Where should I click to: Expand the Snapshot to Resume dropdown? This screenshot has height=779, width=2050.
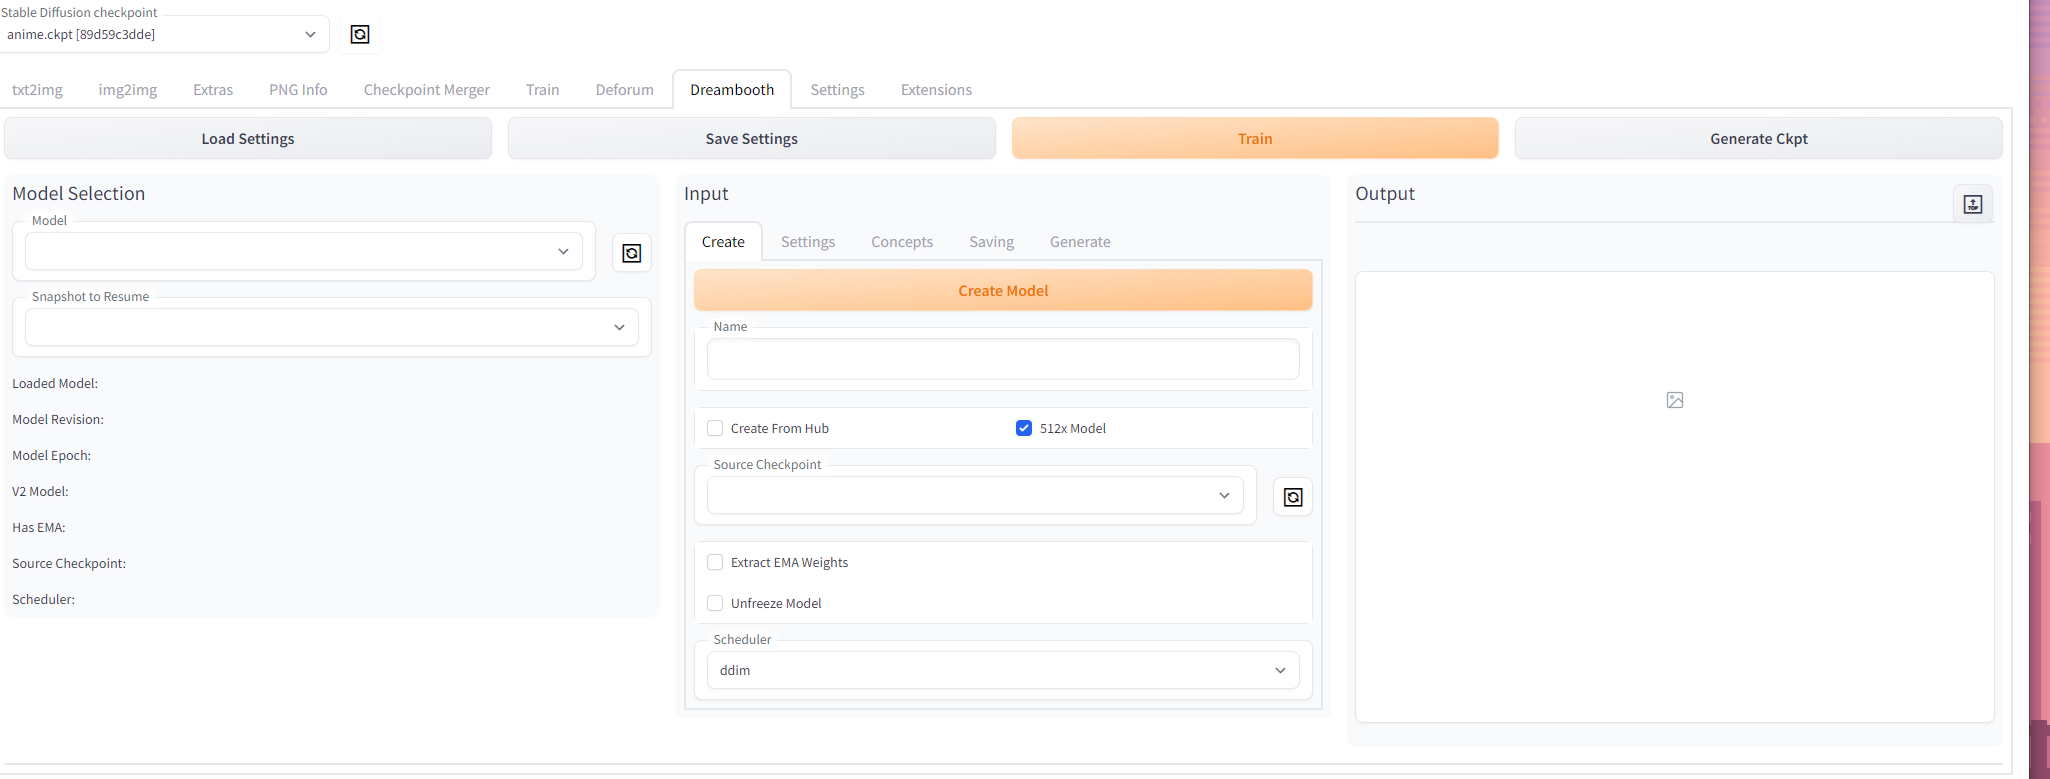coord(332,327)
